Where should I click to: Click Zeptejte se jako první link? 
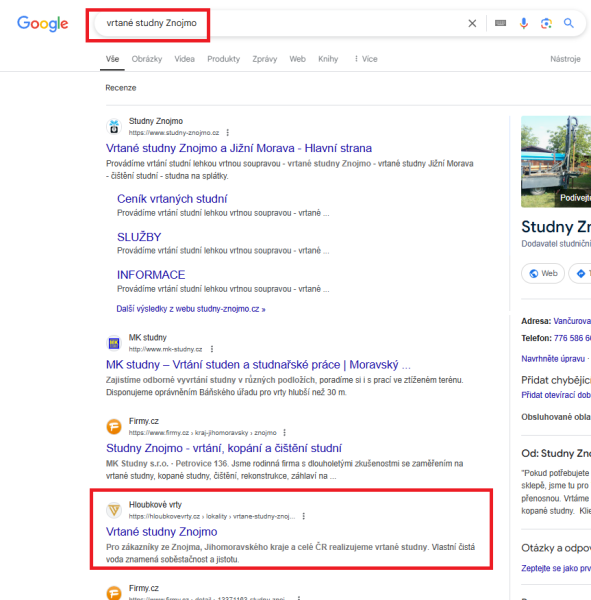pyautogui.click(x=556, y=568)
